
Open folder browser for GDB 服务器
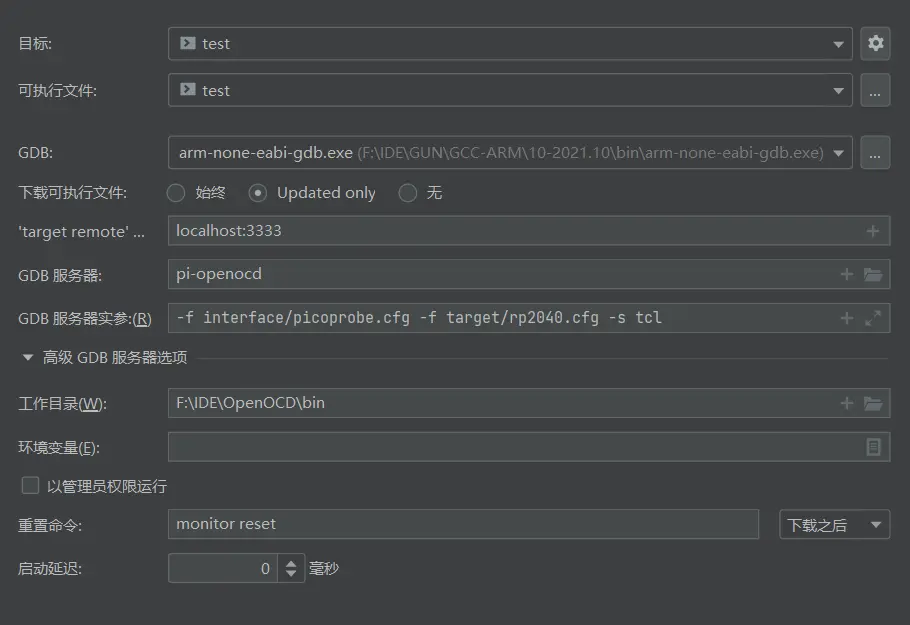(x=873, y=274)
